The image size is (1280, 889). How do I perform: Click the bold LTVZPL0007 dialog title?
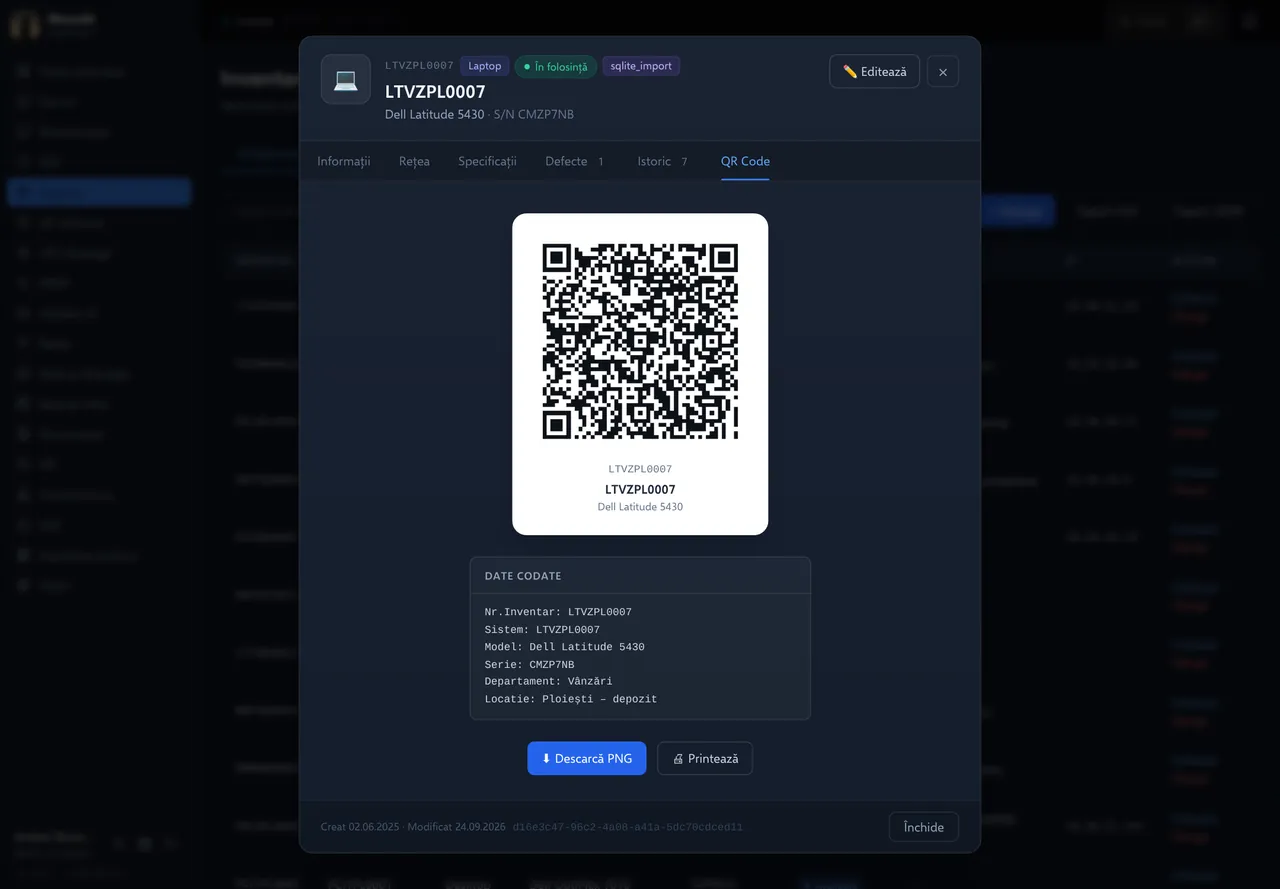pyautogui.click(x=435, y=92)
